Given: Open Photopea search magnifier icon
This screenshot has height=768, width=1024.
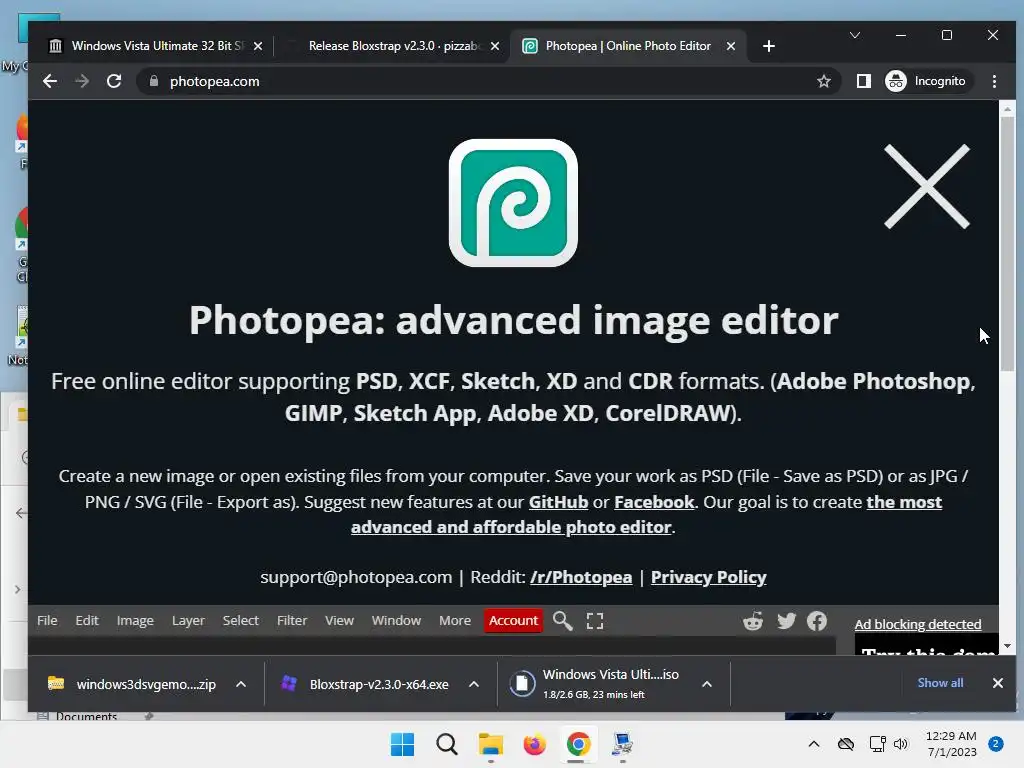Looking at the screenshot, I should (x=562, y=621).
